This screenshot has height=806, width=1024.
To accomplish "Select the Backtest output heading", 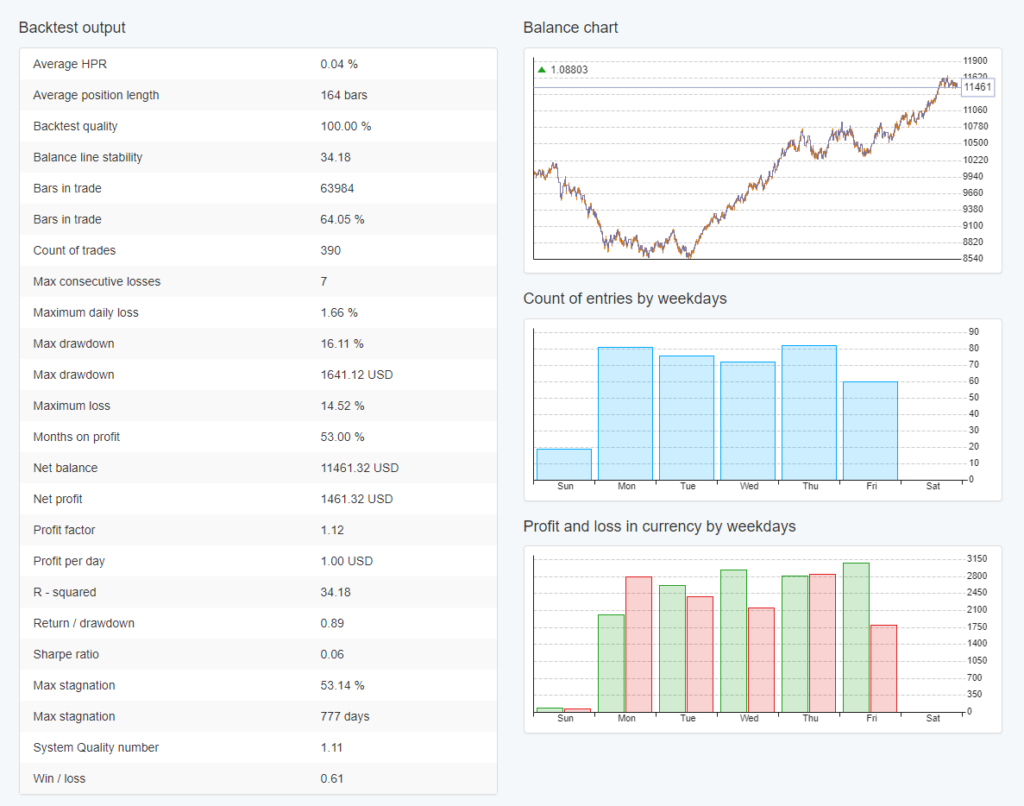I will (71, 27).
